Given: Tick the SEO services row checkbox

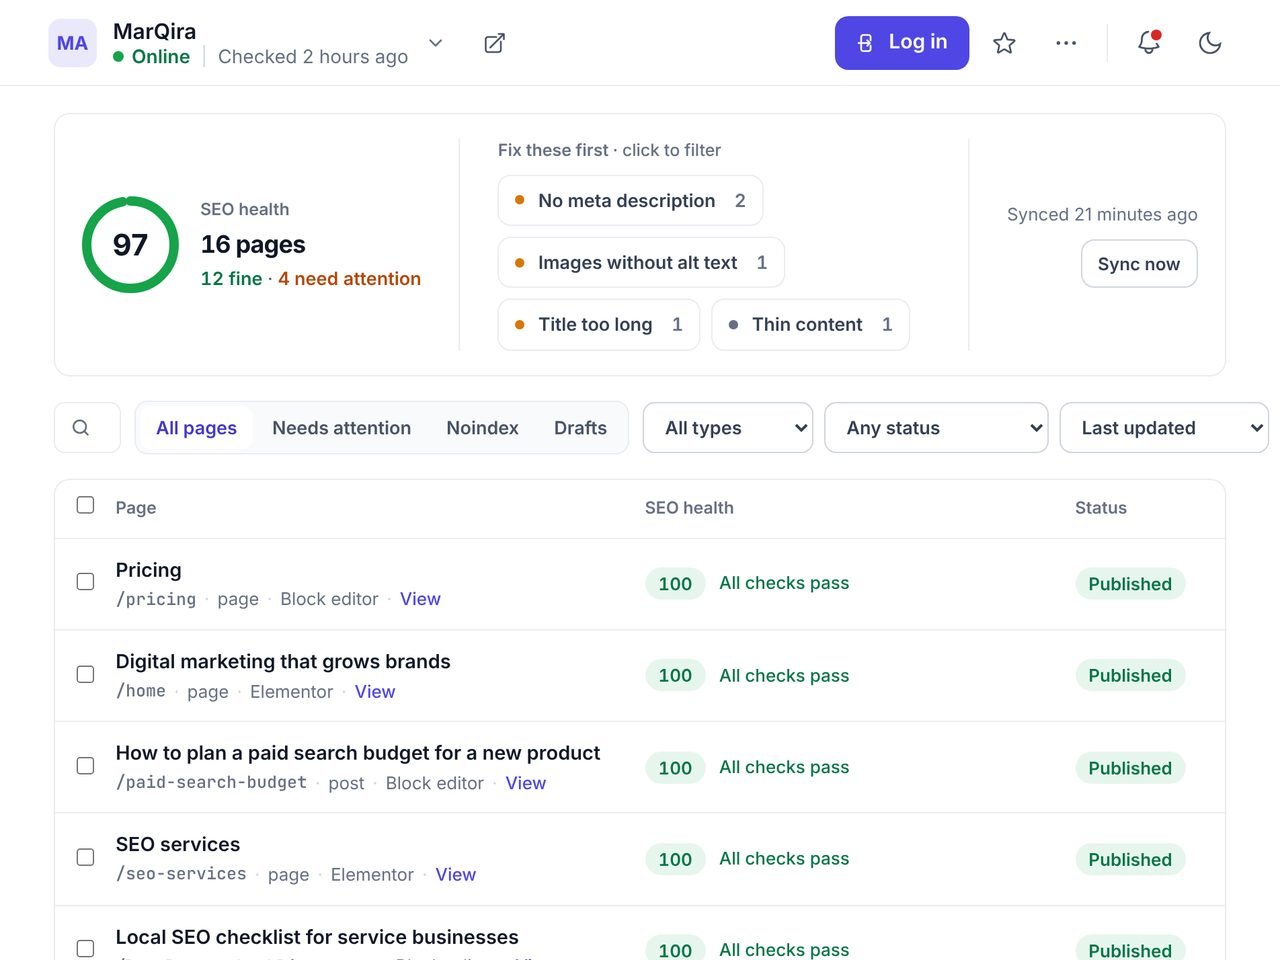Looking at the screenshot, I should pyautogui.click(x=86, y=858).
